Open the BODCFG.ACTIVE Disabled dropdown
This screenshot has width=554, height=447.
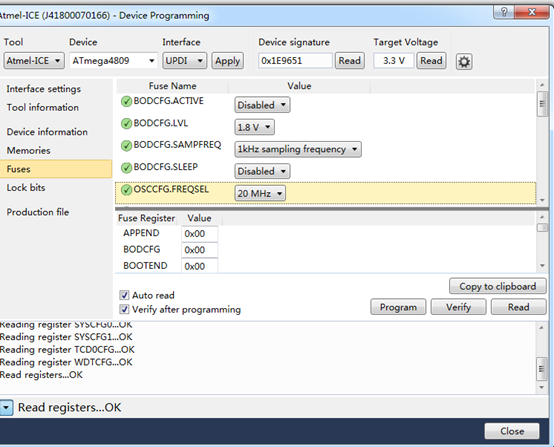[x=262, y=105]
